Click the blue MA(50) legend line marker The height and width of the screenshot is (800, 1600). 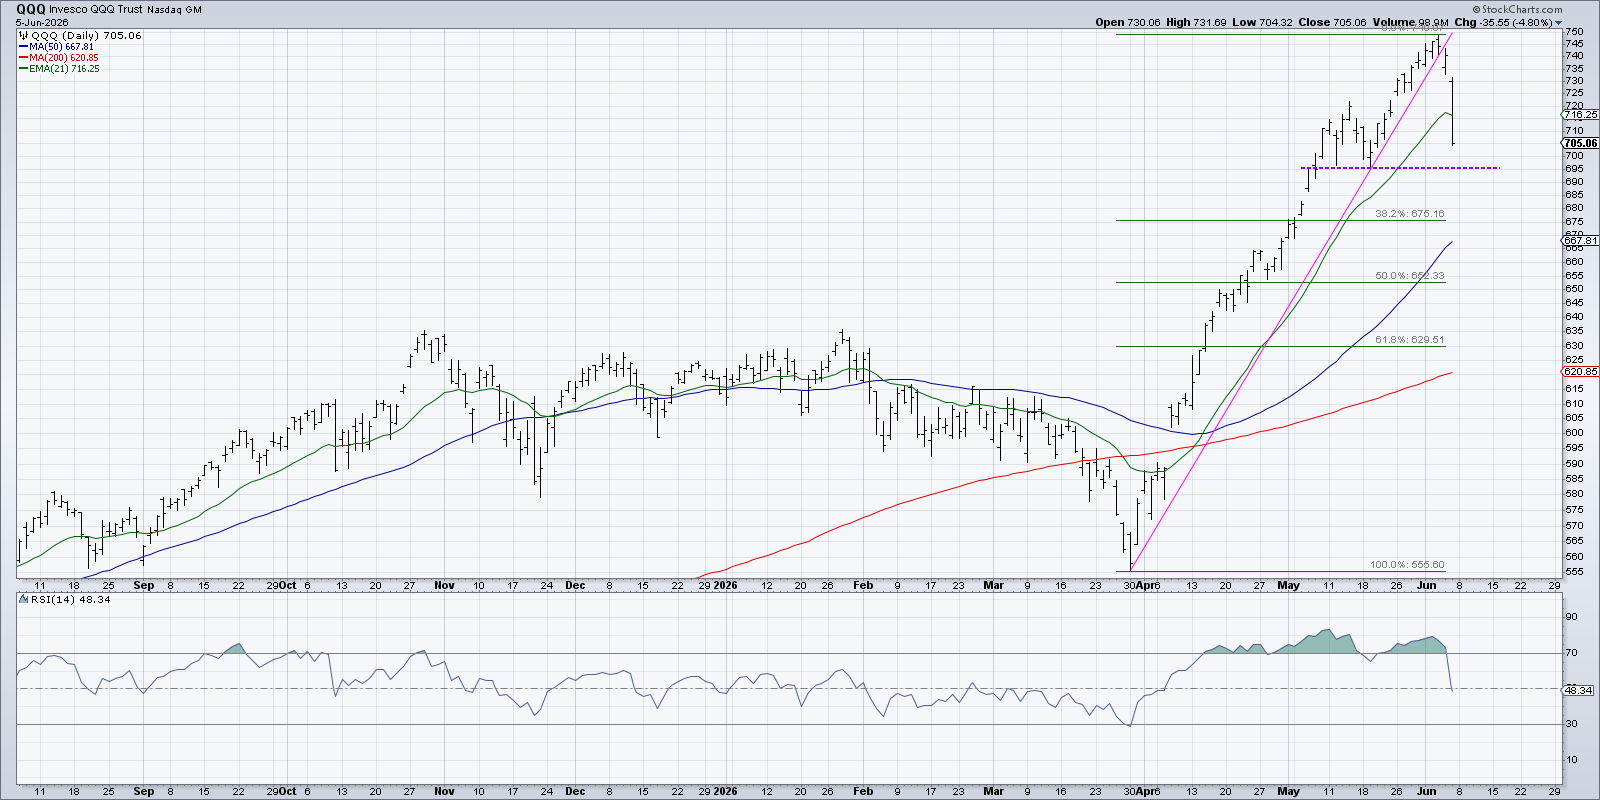23,47
